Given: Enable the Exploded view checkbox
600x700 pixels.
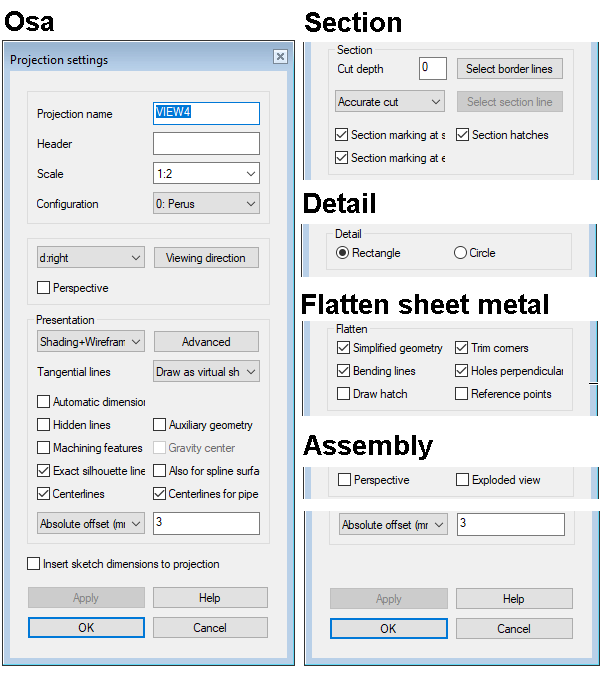Looking at the screenshot, I should point(463,480).
